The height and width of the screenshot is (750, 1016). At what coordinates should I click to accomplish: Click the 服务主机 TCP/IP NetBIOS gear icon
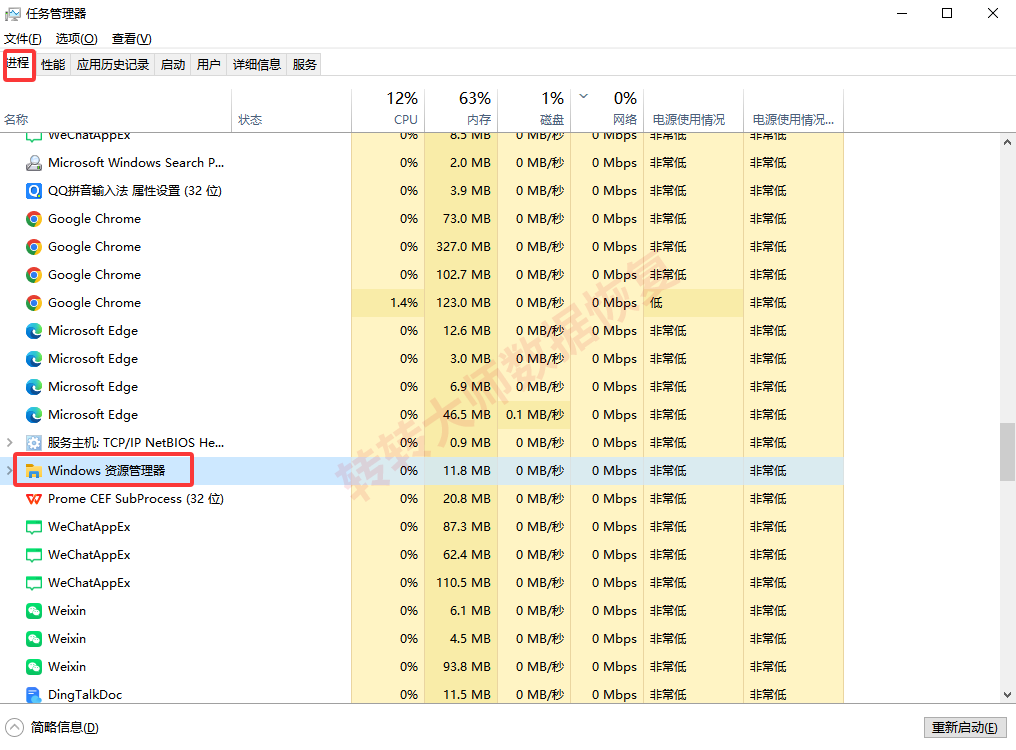(34, 443)
